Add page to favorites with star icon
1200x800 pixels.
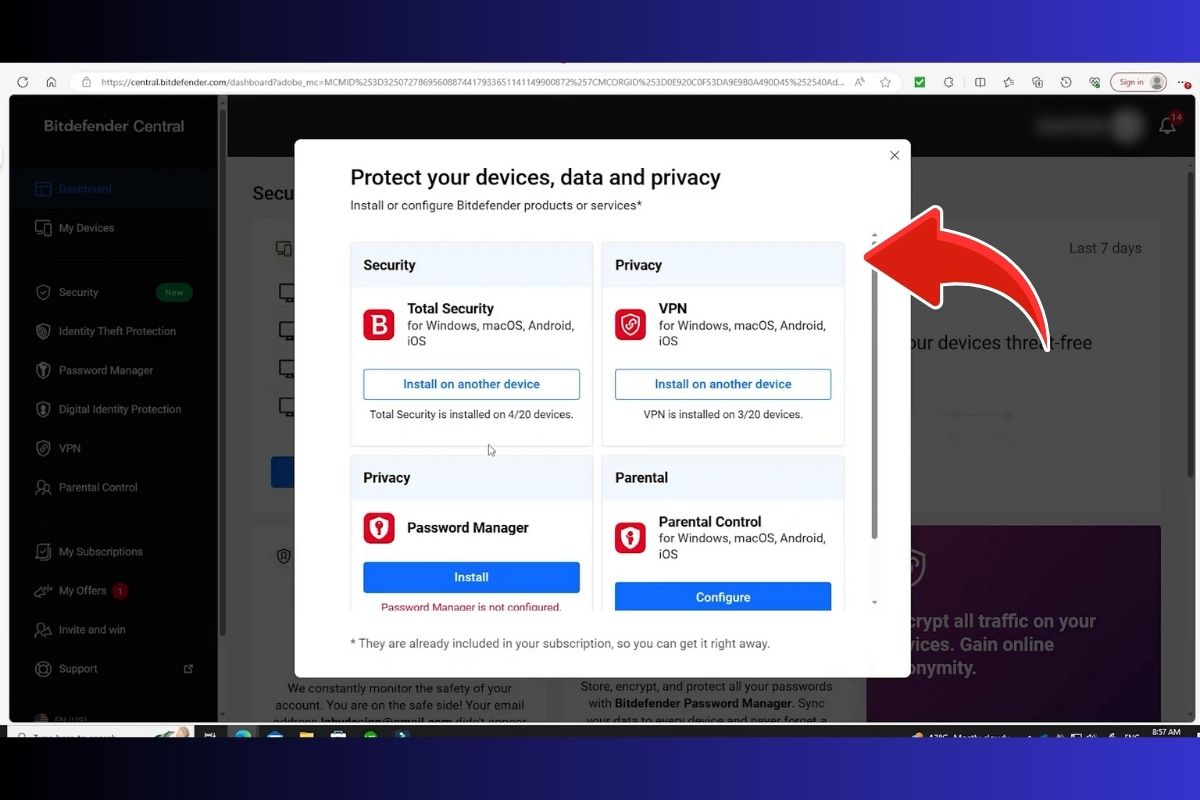point(885,82)
